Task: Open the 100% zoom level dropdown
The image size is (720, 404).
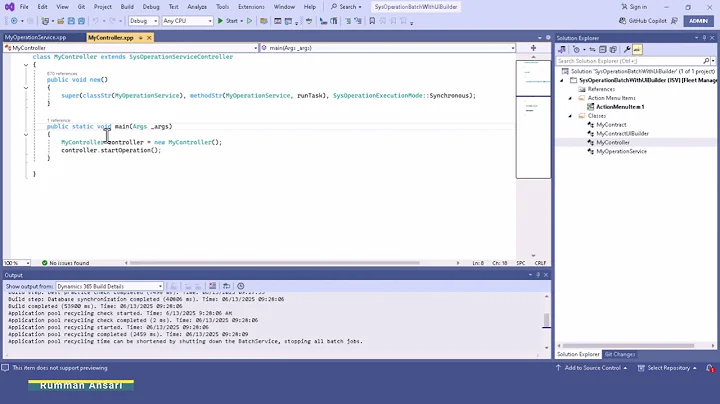Action: pos(17,263)
